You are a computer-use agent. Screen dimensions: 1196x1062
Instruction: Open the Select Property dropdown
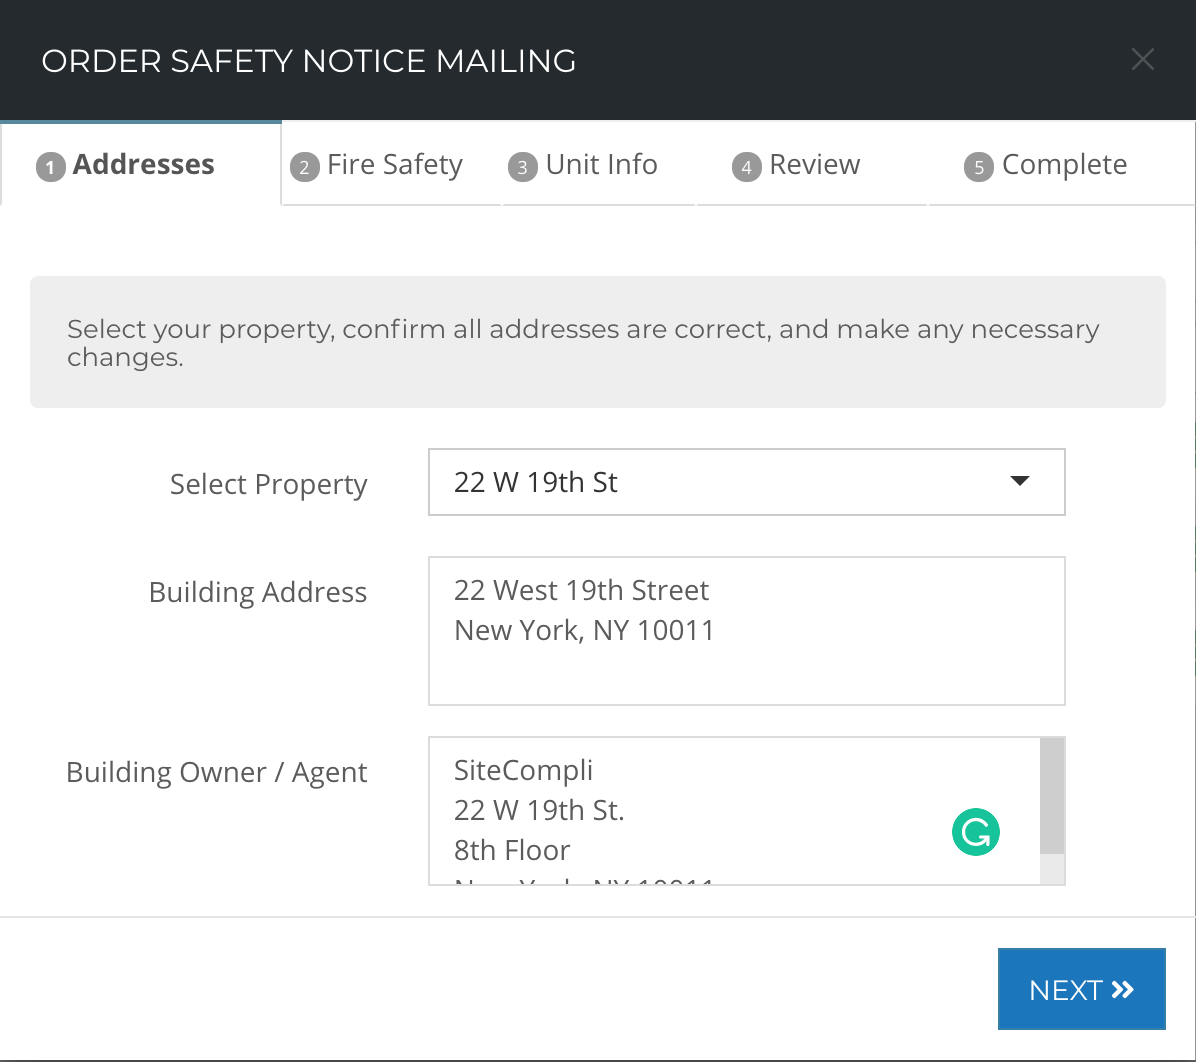(747, 482)
